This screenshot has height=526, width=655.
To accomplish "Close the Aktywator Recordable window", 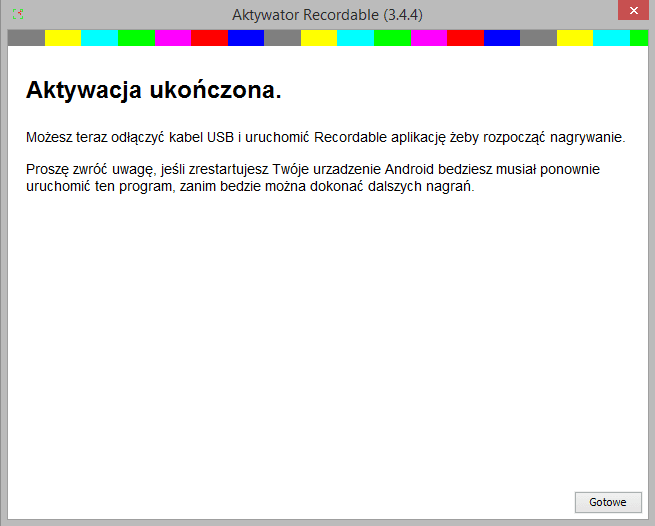I will [x=634, y=10].
